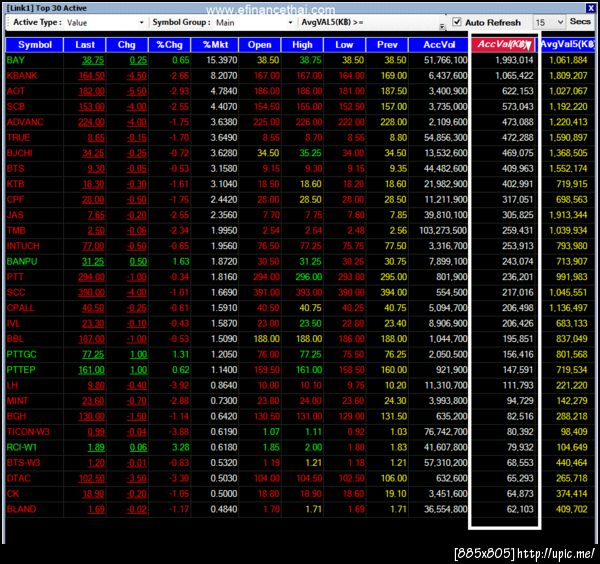This screenshot has width=600, height=564.
Task: Select the LH symbol
Action: 12,385
